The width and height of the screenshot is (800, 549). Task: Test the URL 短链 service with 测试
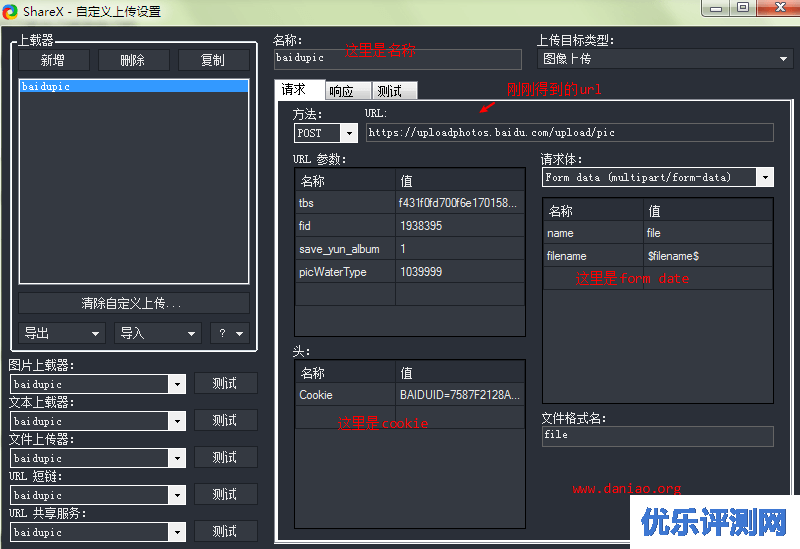click(x=226, y=494)
